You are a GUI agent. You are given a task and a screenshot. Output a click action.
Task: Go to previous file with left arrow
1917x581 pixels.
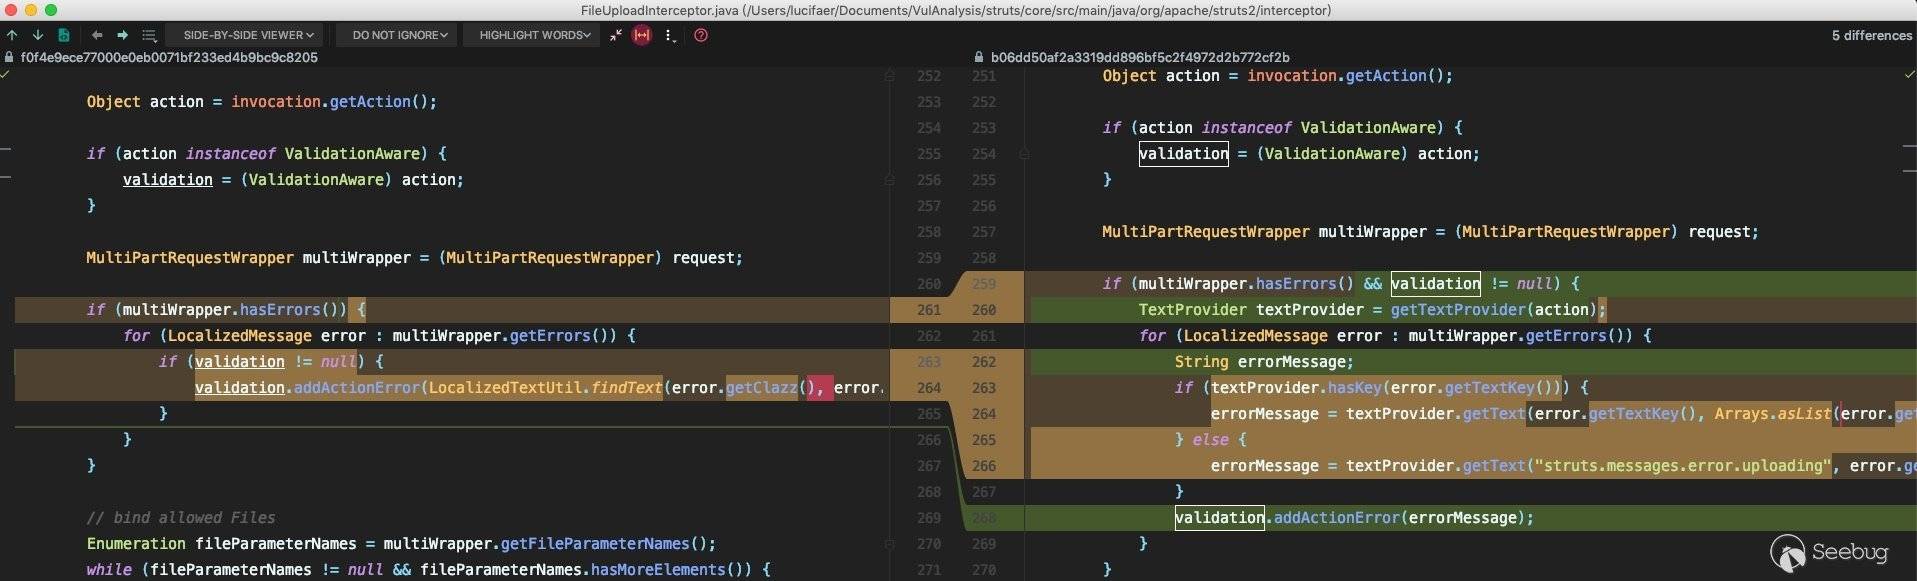[97, 35]
